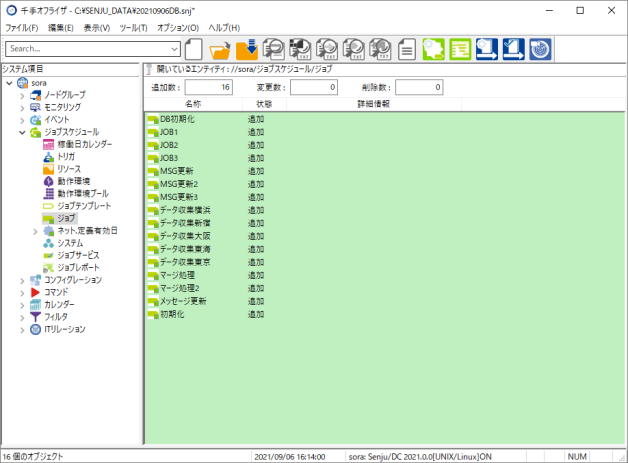Sort by the 名称 column header
Viewport: 628px width, 463px height.
coord(193,104)
